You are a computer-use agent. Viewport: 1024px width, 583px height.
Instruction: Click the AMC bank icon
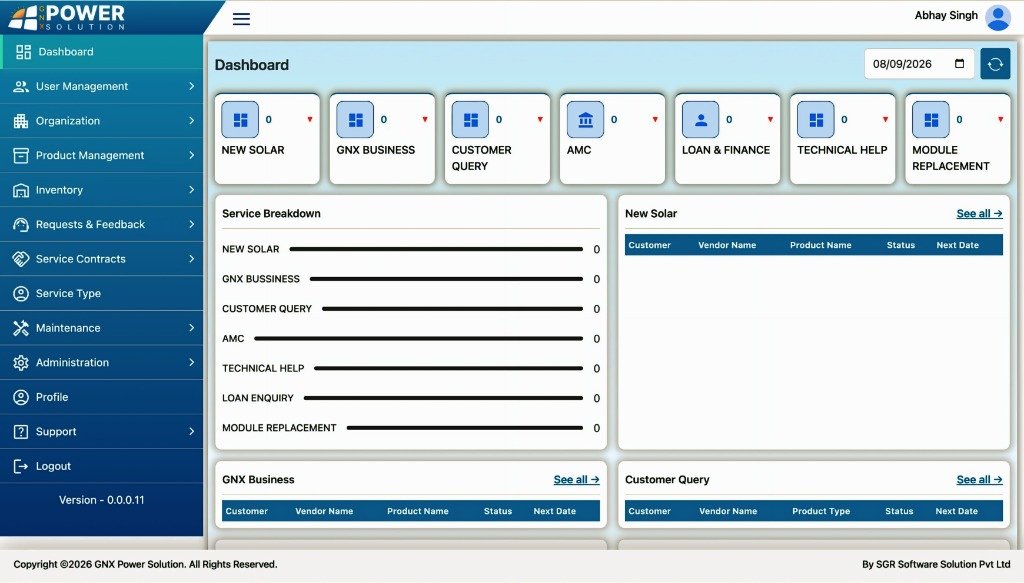click(585, 119)
